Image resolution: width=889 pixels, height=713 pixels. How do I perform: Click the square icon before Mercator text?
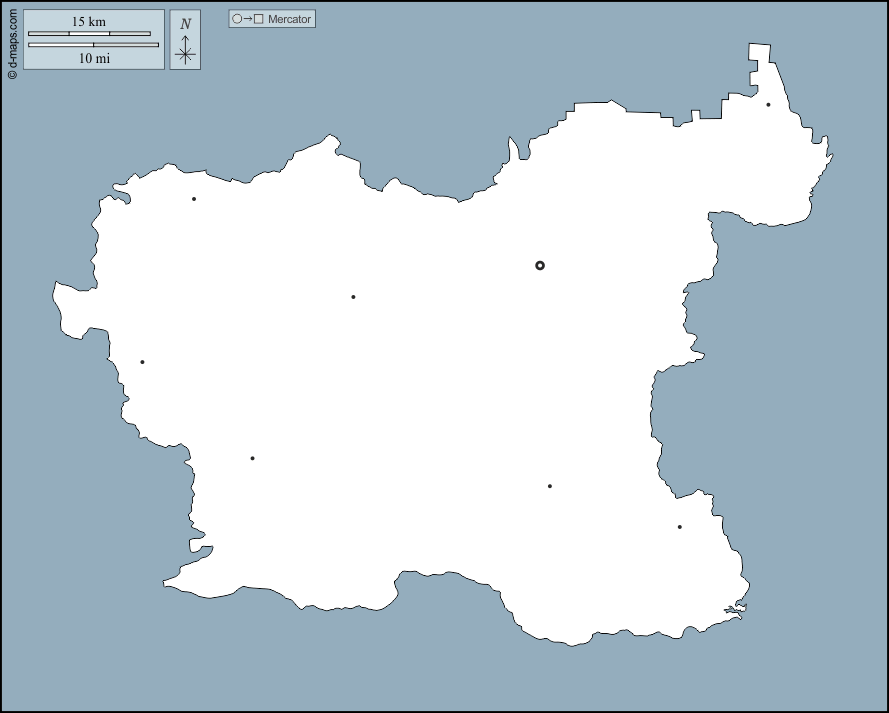(259, 19)
